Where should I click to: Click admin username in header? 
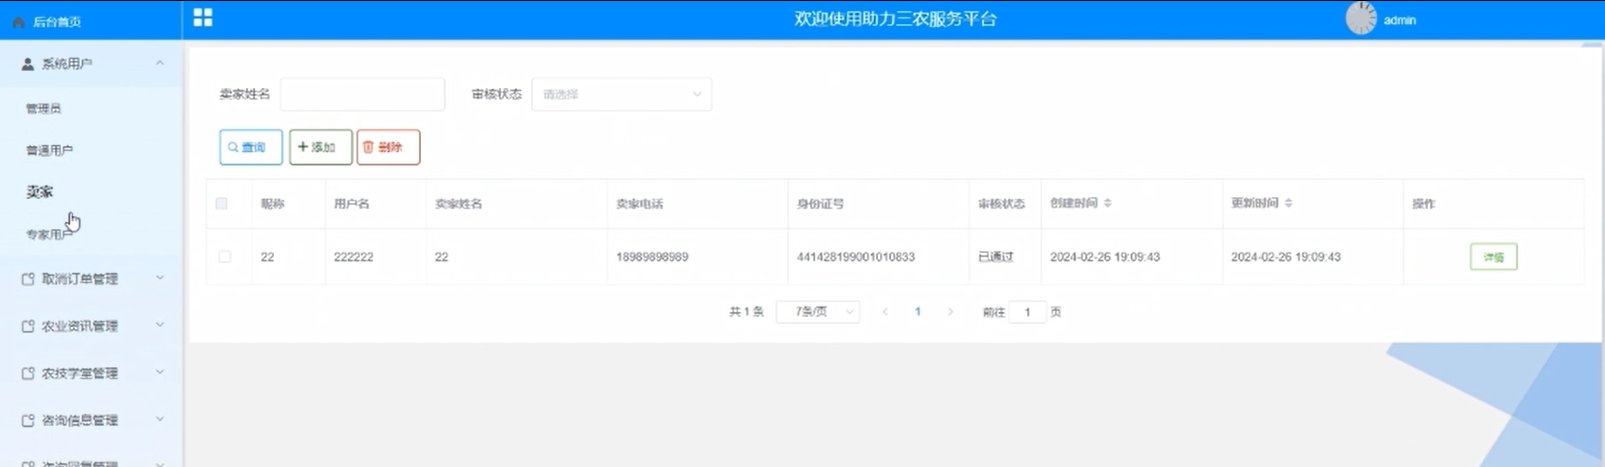point(1399,20)
